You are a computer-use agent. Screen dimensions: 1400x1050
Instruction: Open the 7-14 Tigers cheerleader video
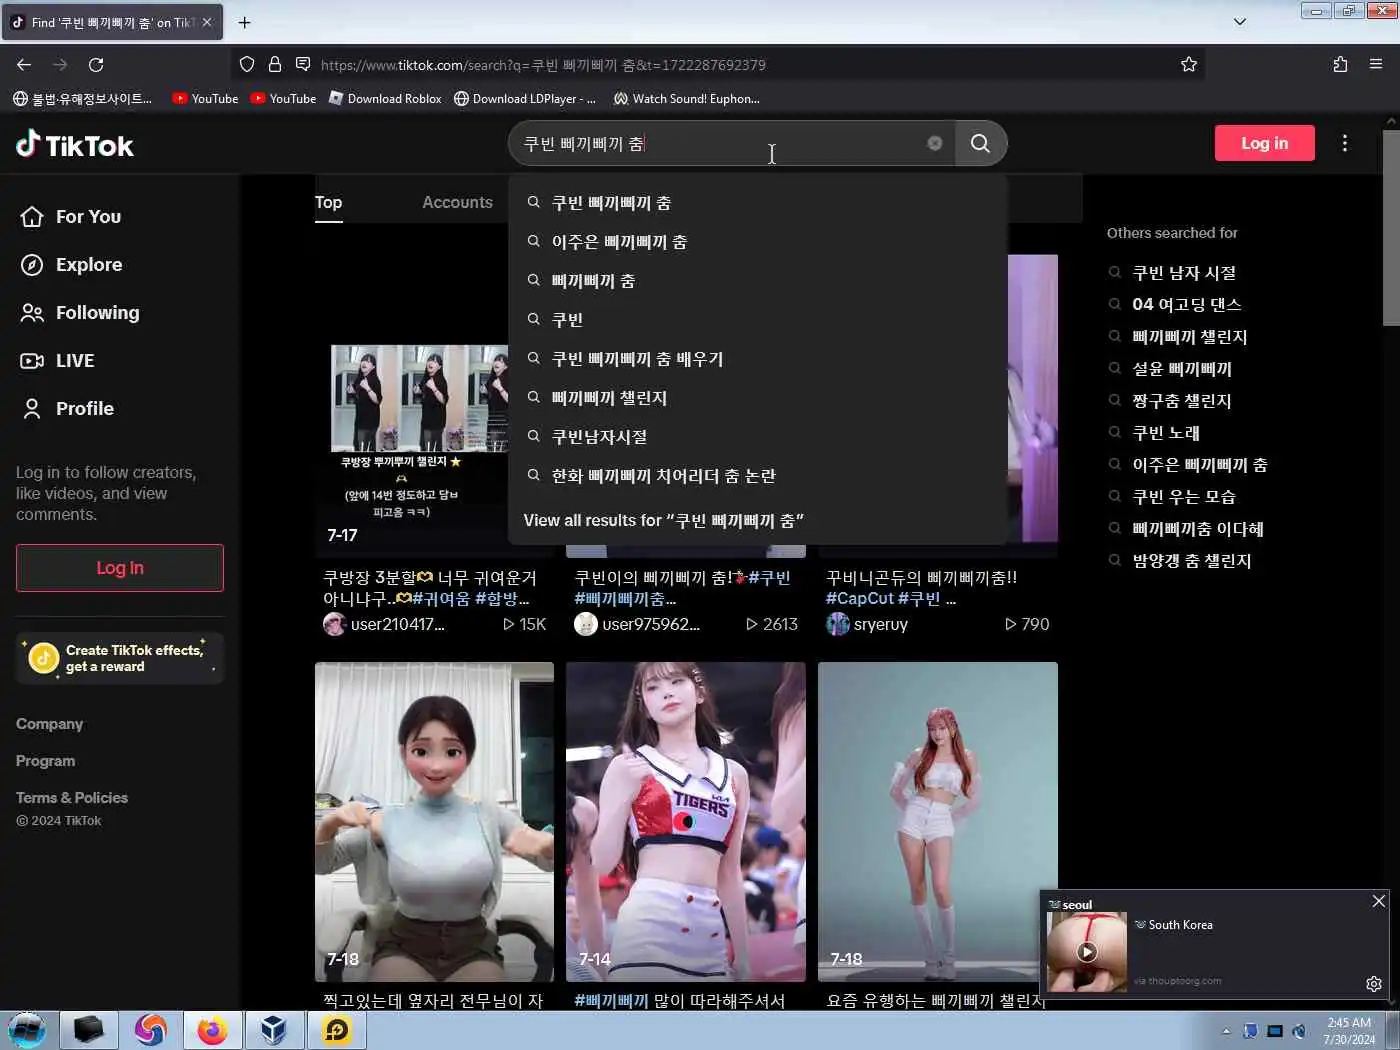(x=686, y=821)
